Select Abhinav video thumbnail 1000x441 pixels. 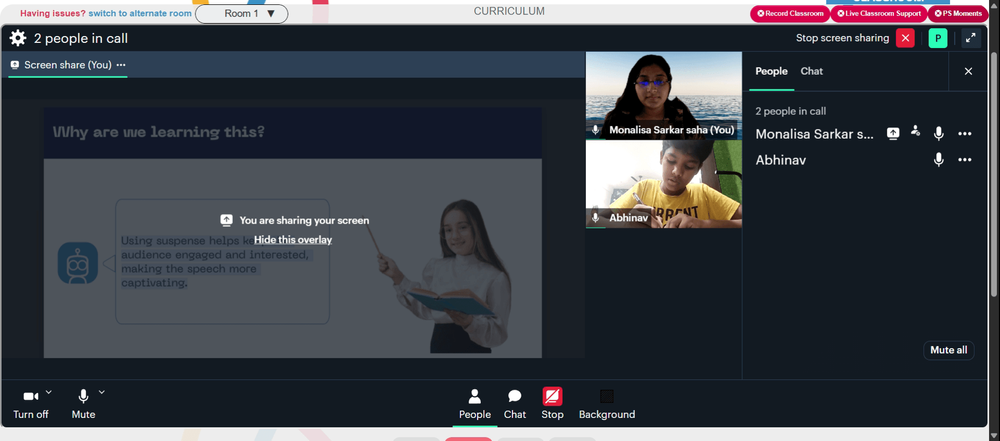click(x=663, y=184)
